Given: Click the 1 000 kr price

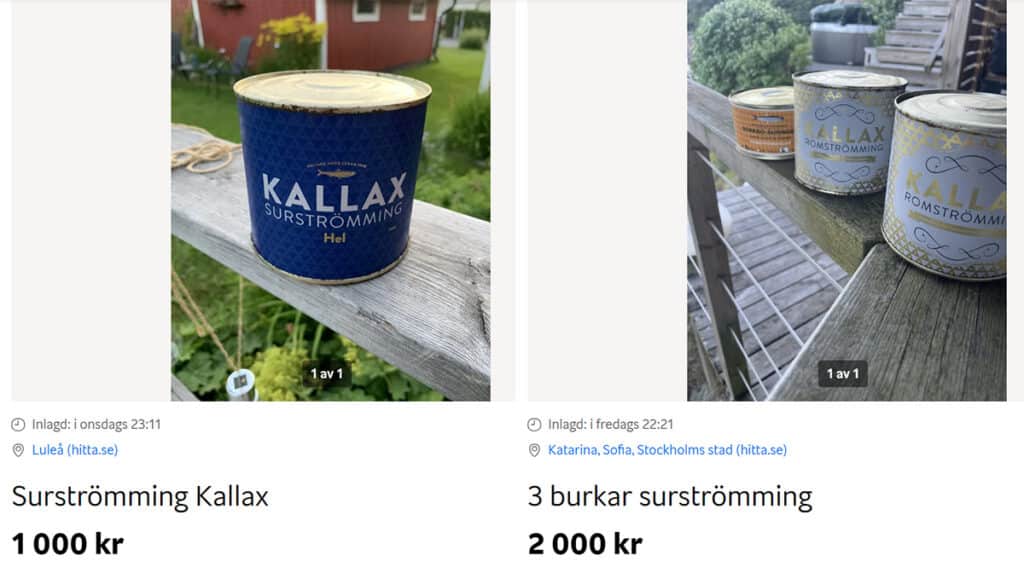Looking at the screenshot, I should (68, 544).
